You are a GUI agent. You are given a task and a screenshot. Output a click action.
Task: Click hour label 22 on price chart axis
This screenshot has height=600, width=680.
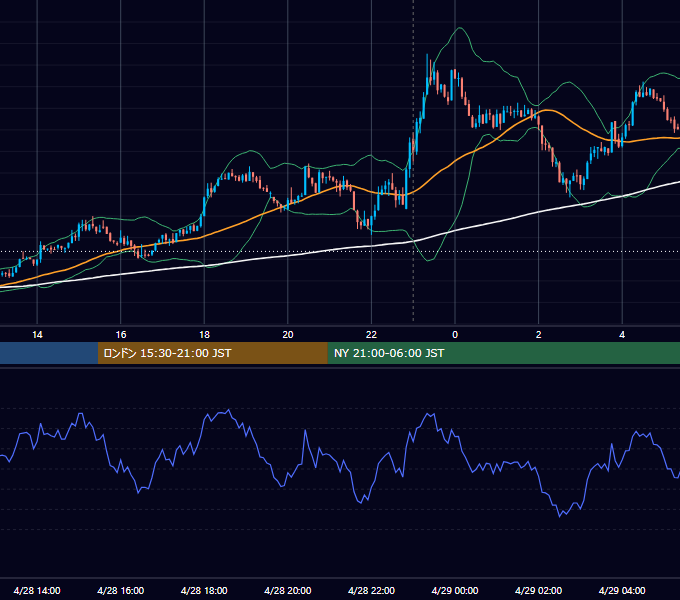coord(371,335)
